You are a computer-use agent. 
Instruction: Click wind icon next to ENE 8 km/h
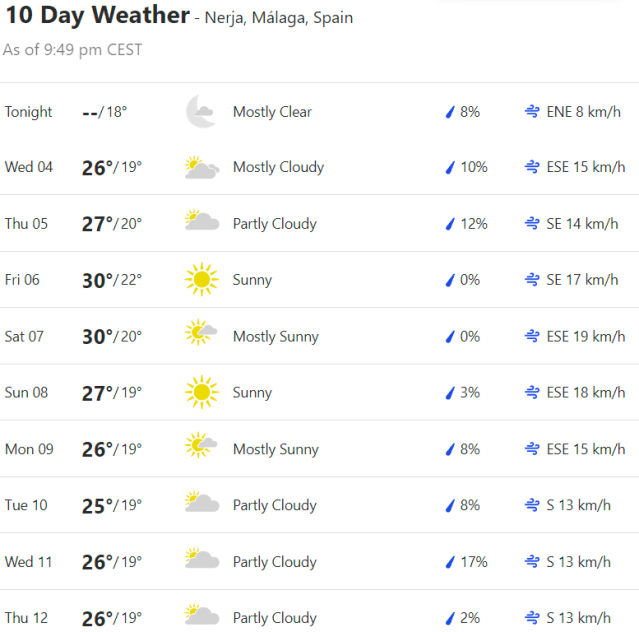pyautogui.click(x=533, y=112)
